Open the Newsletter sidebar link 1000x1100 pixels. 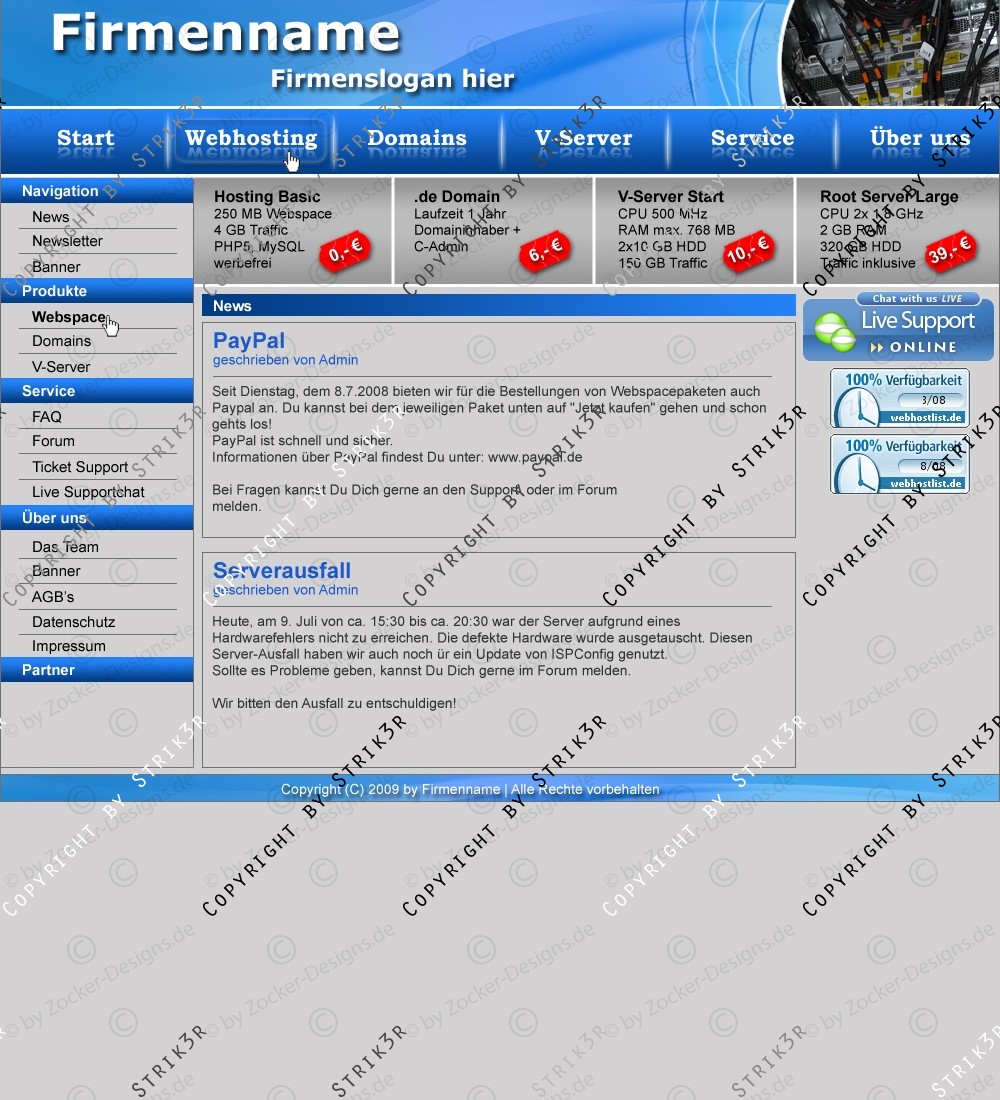pyautogui.click(x=67, y=241)
